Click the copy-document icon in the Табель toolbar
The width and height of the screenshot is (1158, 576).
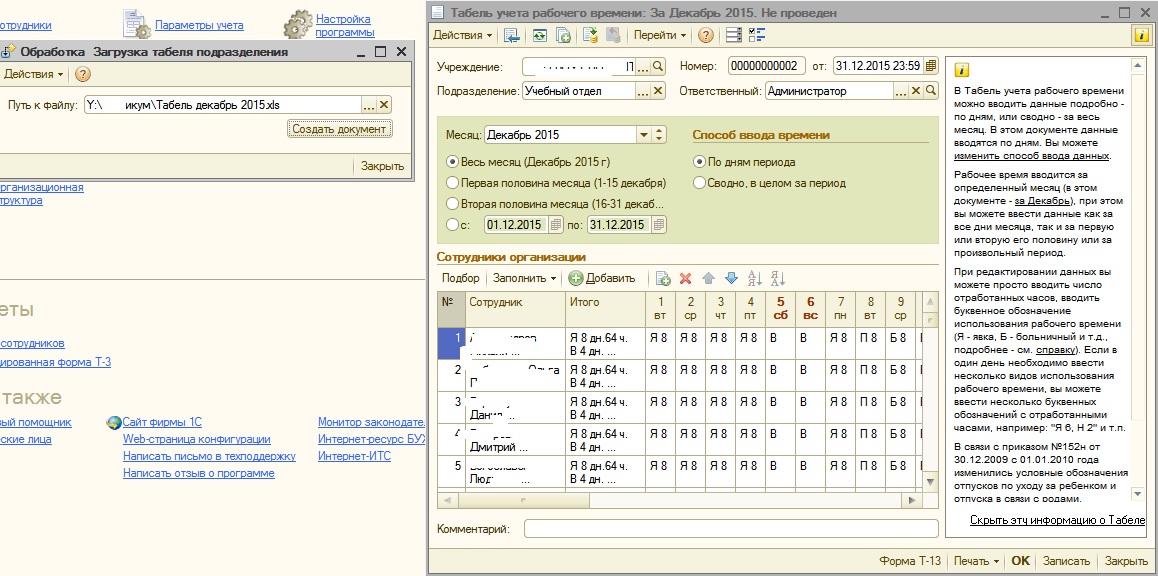(563, 35)
